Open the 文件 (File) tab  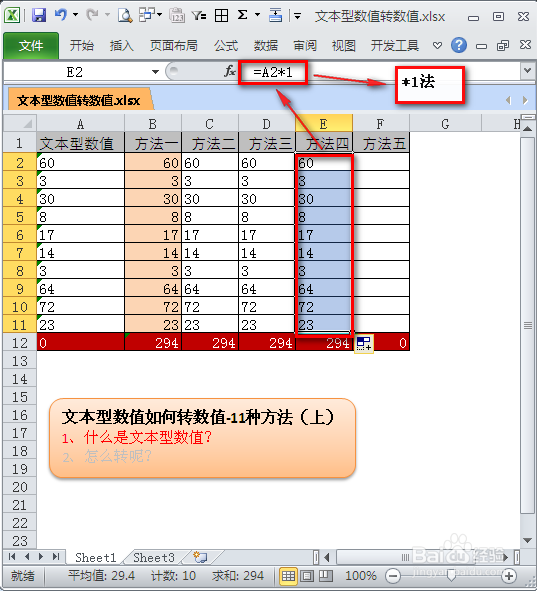[31, 46]
